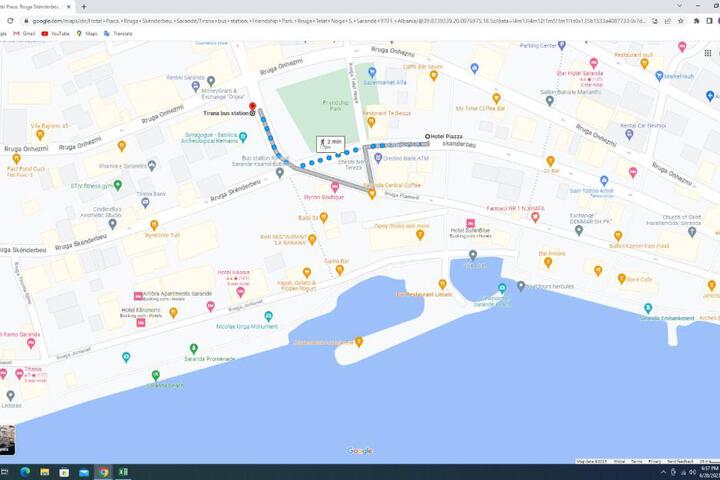The height and width of the screenshot is (480, 720).
Task: Click the Church of Saint Haralambos marker
Action: pos(692,232)
